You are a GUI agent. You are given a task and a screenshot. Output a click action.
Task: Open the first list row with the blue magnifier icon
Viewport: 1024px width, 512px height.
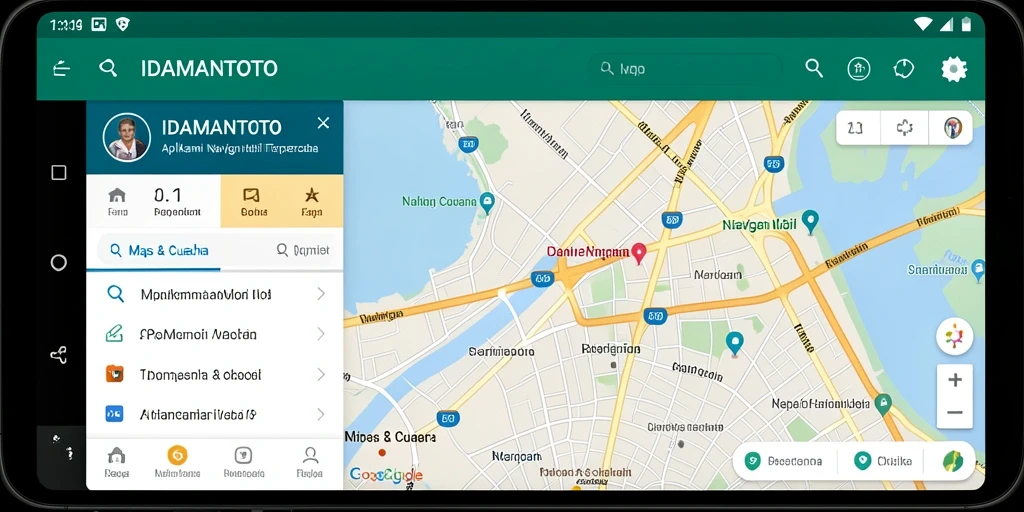click(x=215, y=295)
